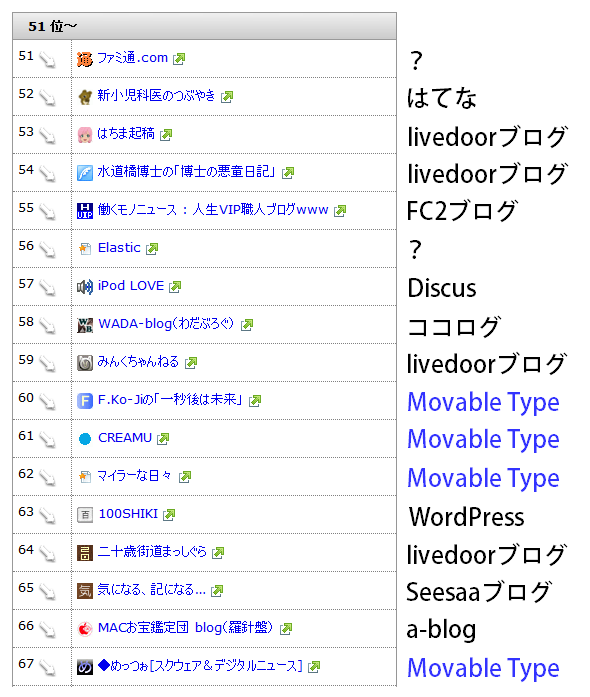Open 働くモノニュース：人生VIP職人ブログwww link
The height and width of the screenshot is (697, 590).
[x=213, y=209]
